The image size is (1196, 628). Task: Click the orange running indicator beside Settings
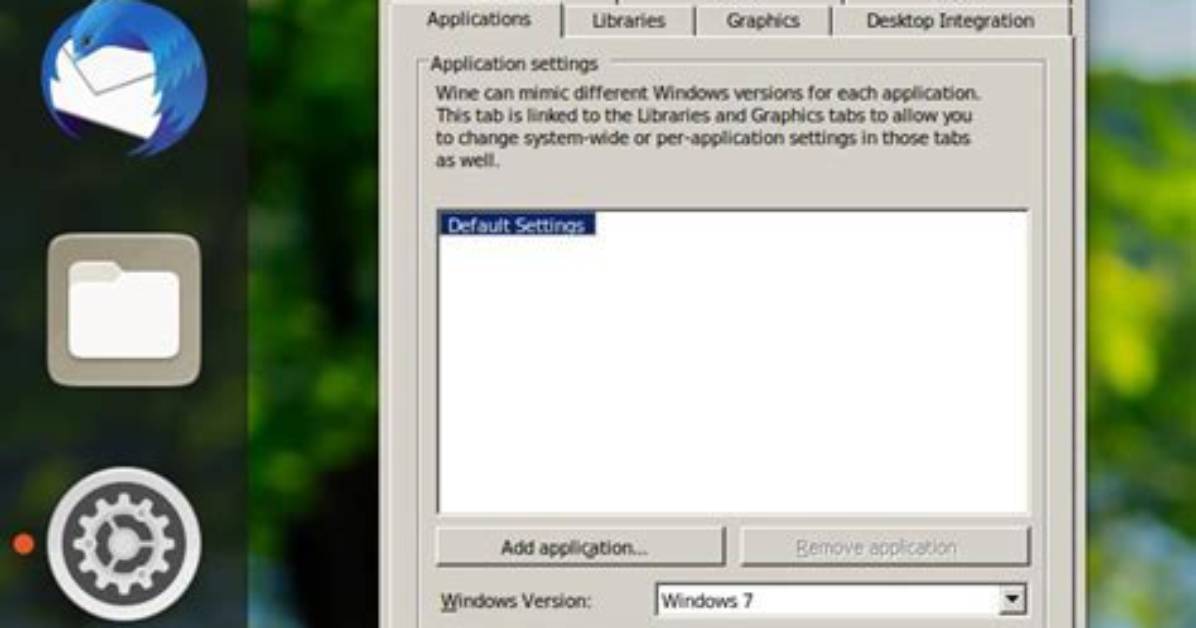24,544
